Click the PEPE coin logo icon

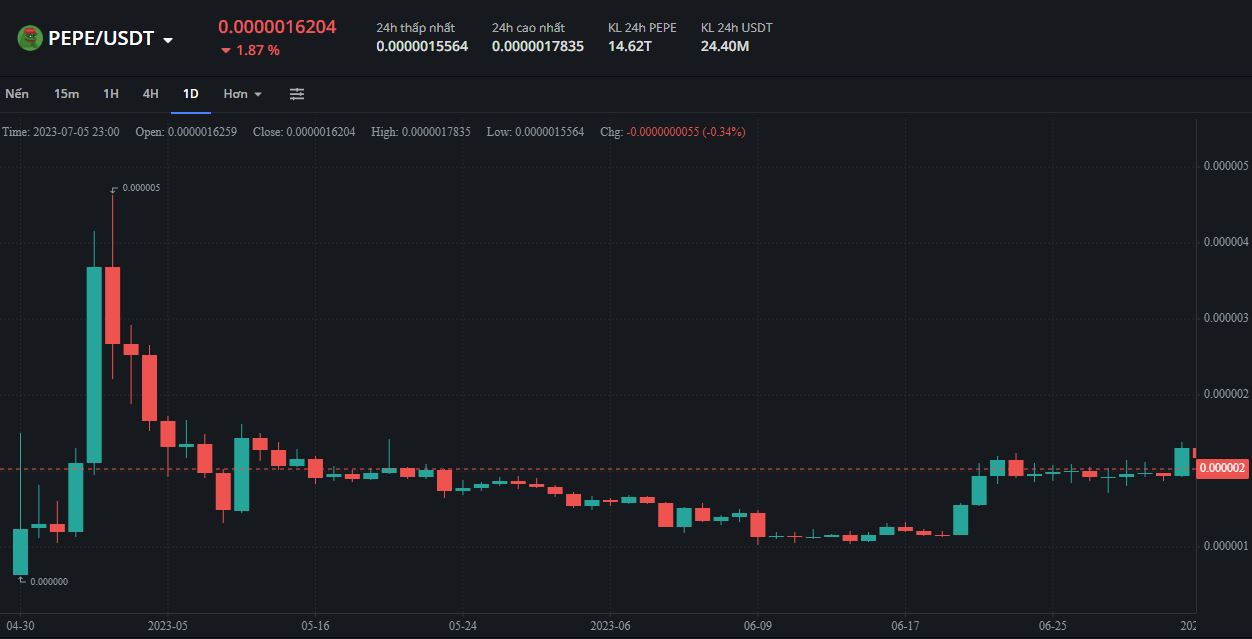(x=30, y=38)
